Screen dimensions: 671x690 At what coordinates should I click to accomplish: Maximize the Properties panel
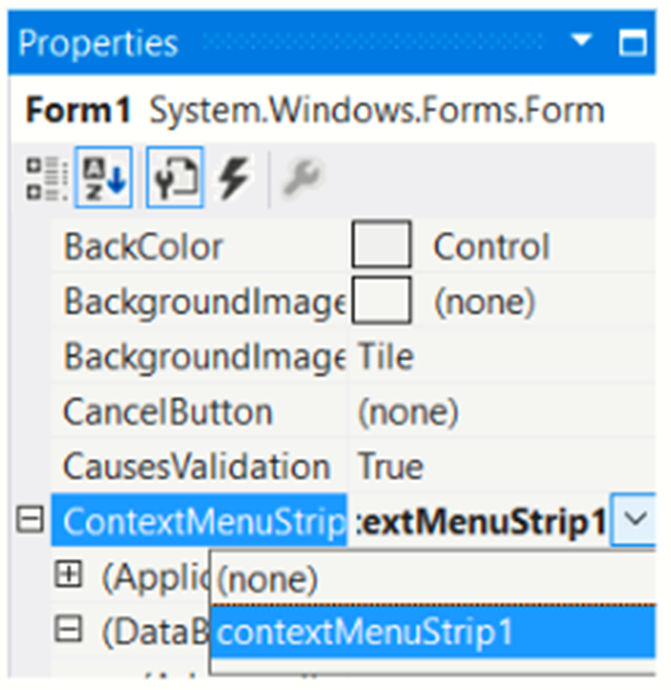coord(632,42)
